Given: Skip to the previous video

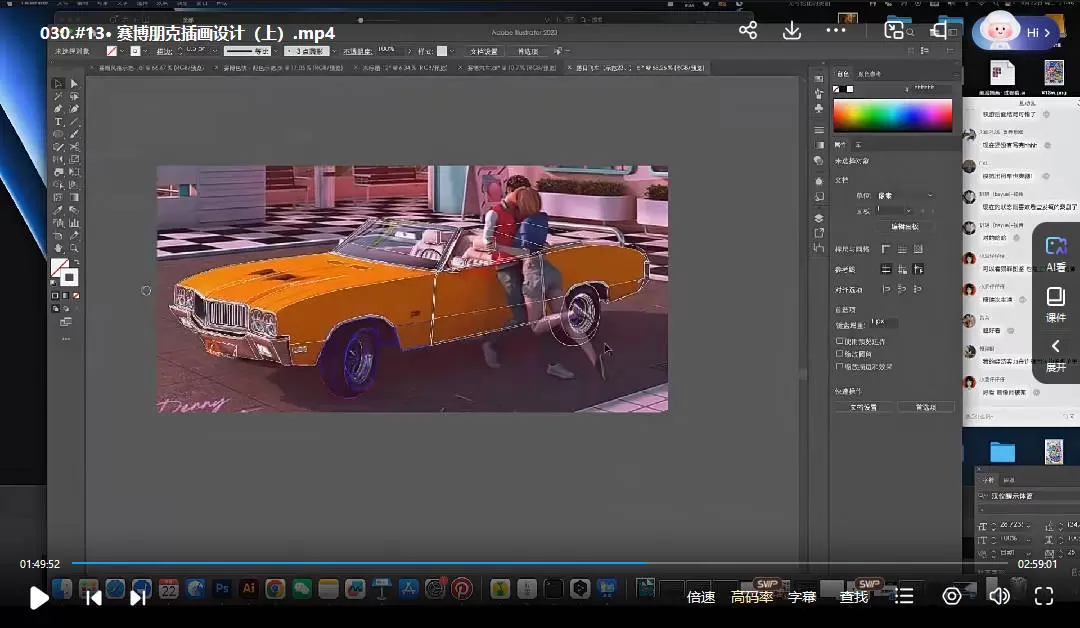Looking at the screenshot, I should pyautogui.click(x=94, y=598).
